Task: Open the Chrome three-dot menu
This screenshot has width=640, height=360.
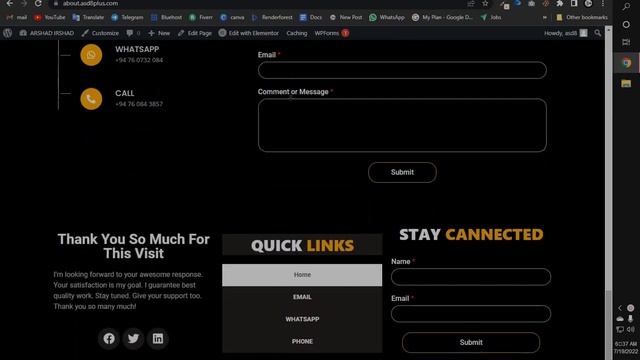Action: tap(603, 4)
